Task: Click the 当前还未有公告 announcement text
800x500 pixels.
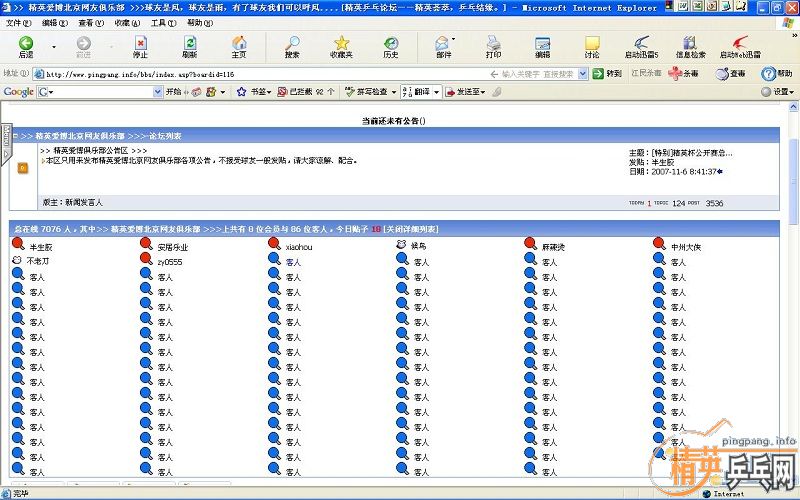Action: [x=394, y=121]
